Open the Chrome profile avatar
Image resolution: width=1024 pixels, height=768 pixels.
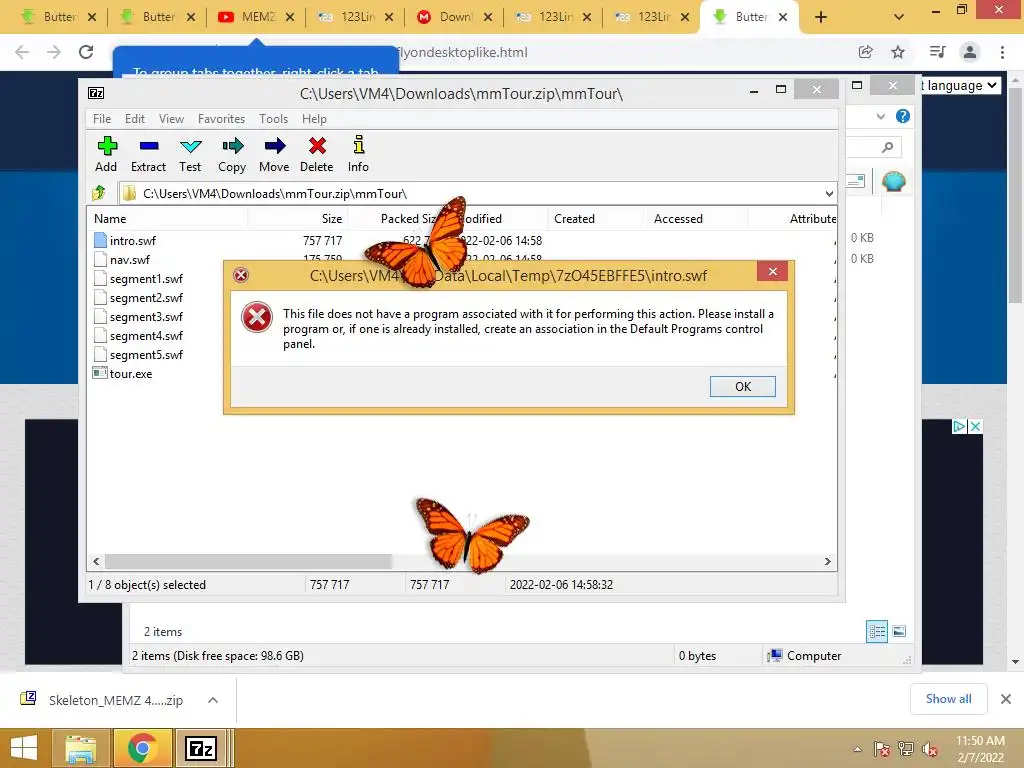pos(970,52)
